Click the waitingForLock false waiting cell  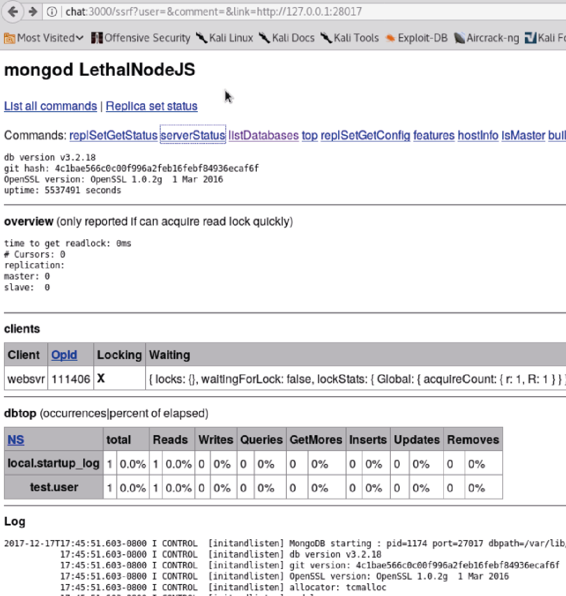356,379
